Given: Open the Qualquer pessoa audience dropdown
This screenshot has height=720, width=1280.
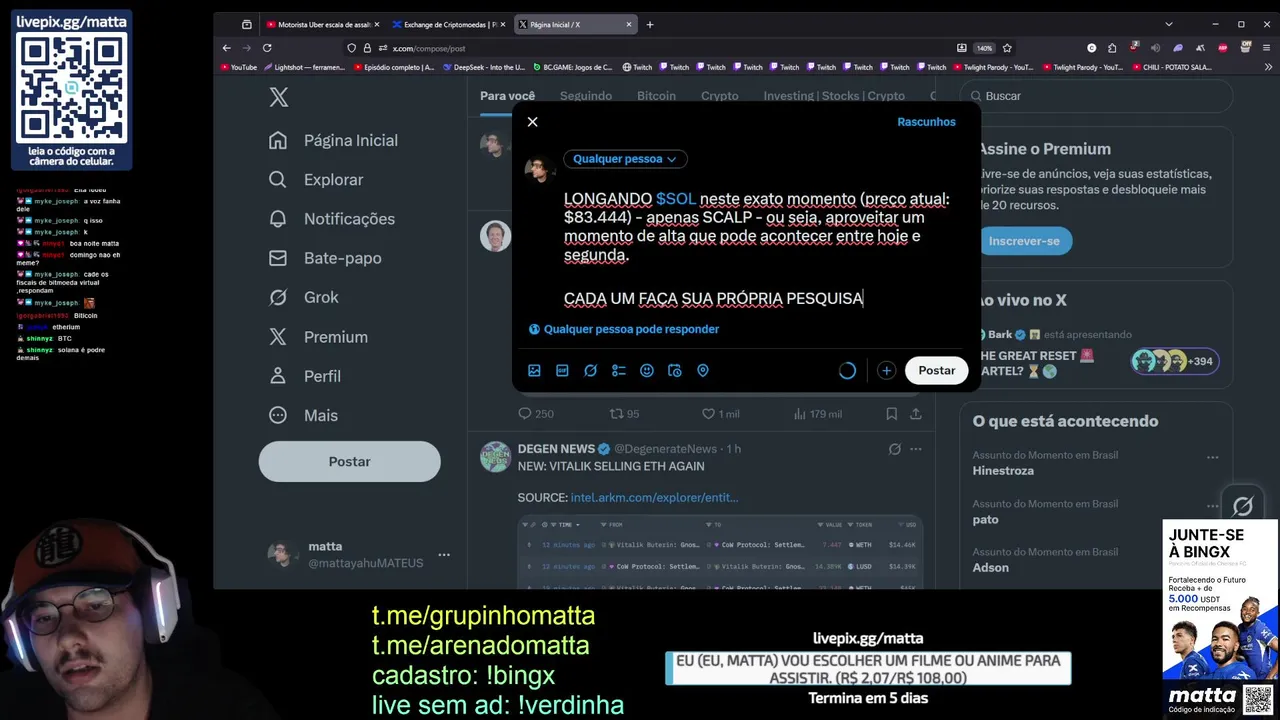Looking at the screenshot, I should point(625,159).
